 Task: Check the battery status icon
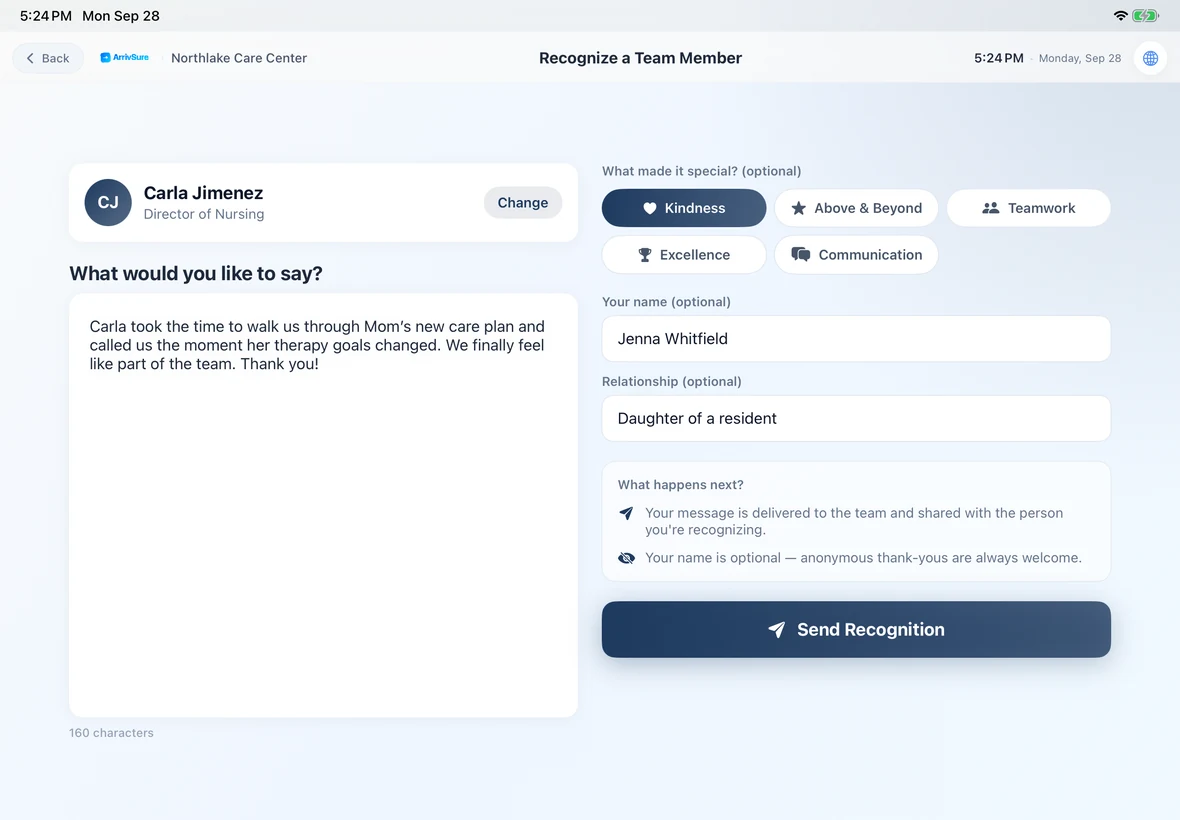(1146, 16)
